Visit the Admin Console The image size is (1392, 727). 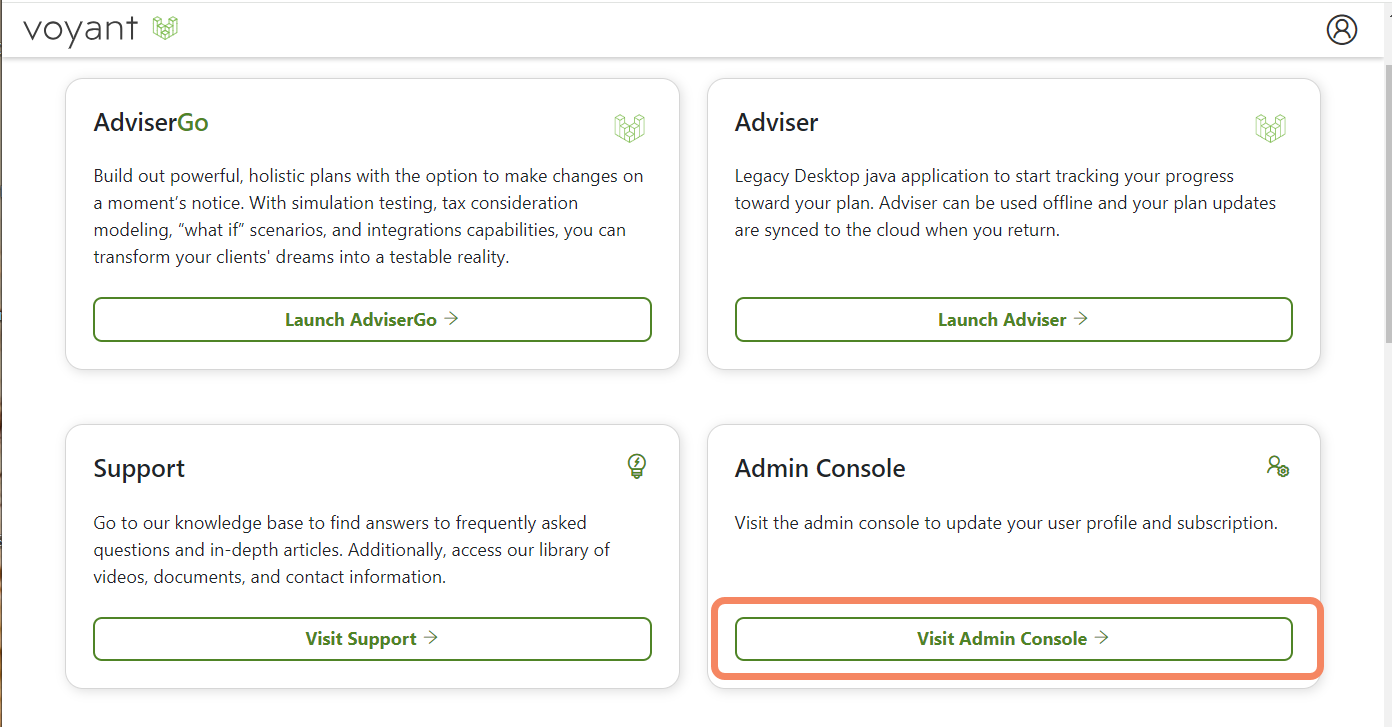(x=1013, y=639)
